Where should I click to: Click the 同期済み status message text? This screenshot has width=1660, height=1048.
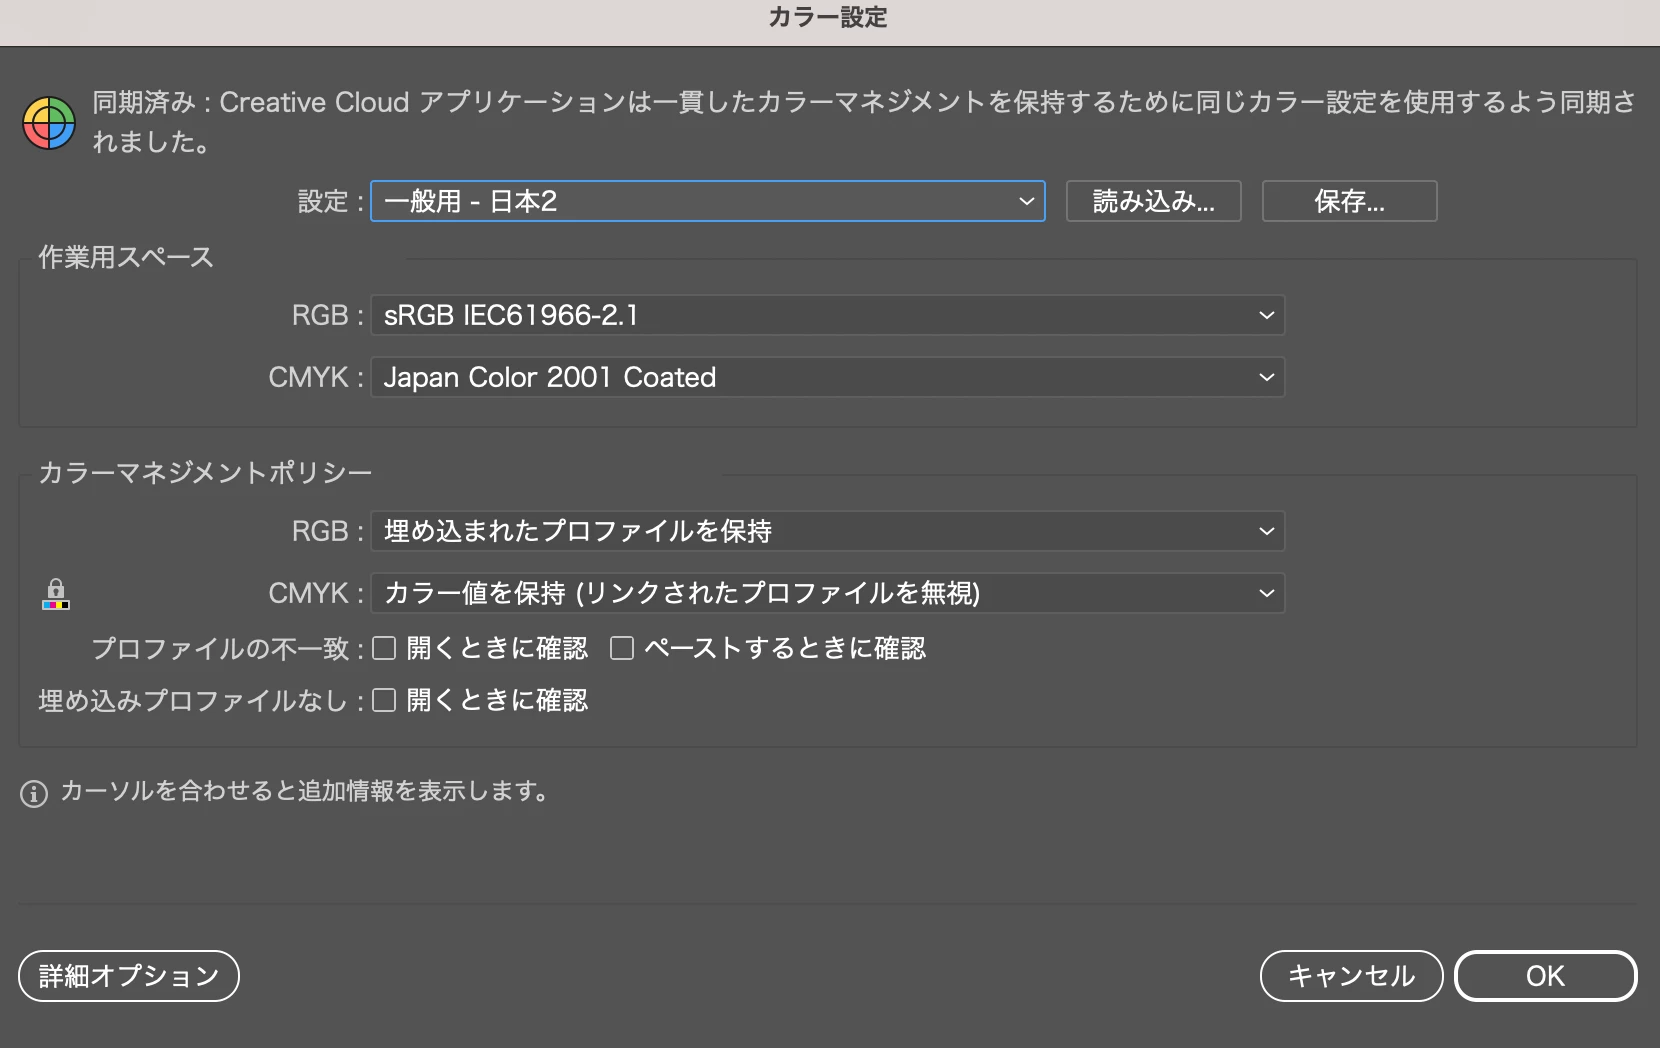[864, 122]
